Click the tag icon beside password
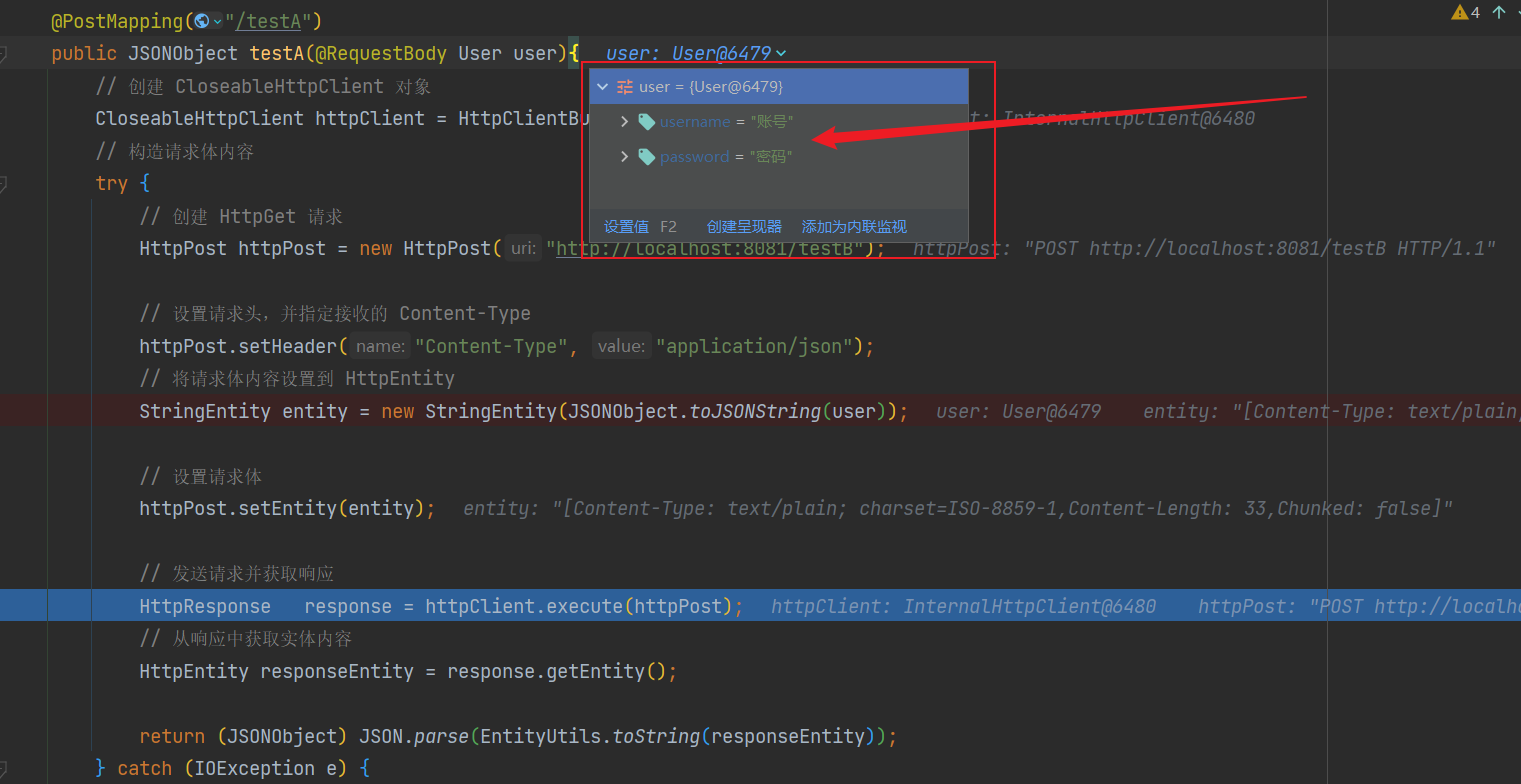 [x=646, y=156]
